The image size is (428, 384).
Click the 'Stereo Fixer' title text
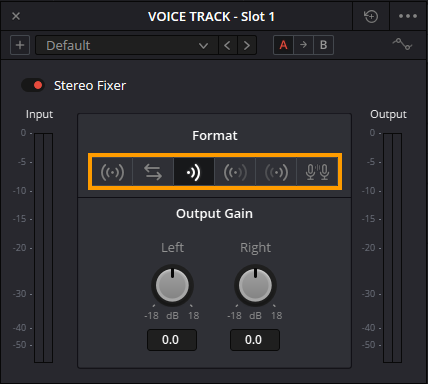pyautogui.click(x=90, y=86)
